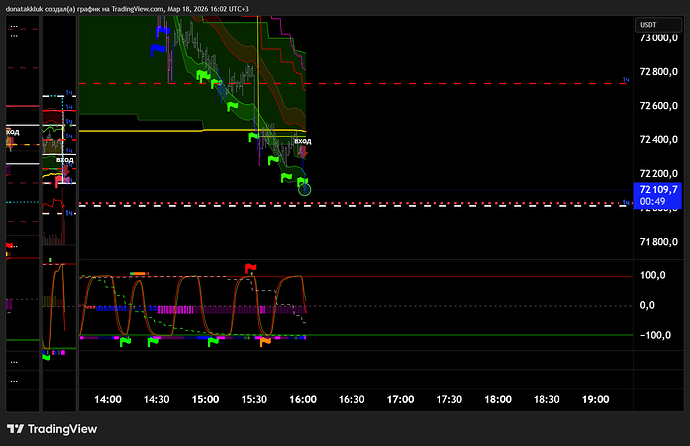Click the green circle marker on latest candle
The width and height of the screenshot is (690, 446).
pyautogui.click(x=305, y=188)
